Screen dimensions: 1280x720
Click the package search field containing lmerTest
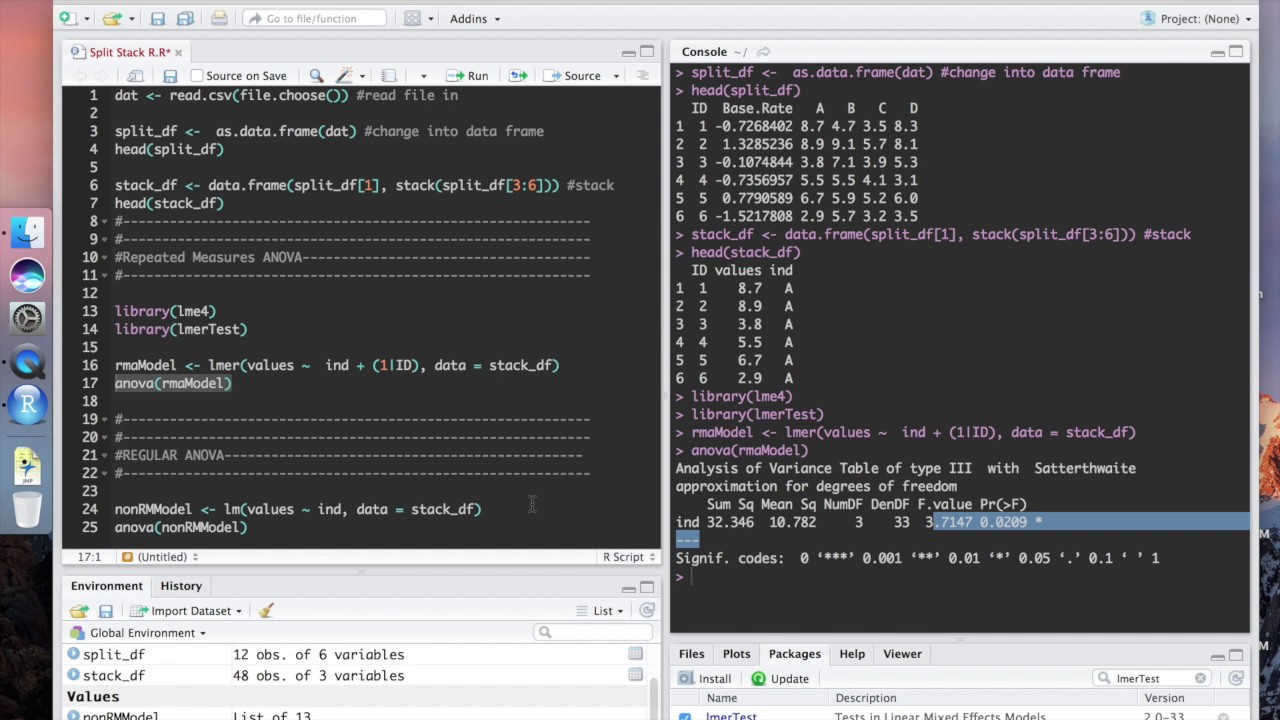1151,678
